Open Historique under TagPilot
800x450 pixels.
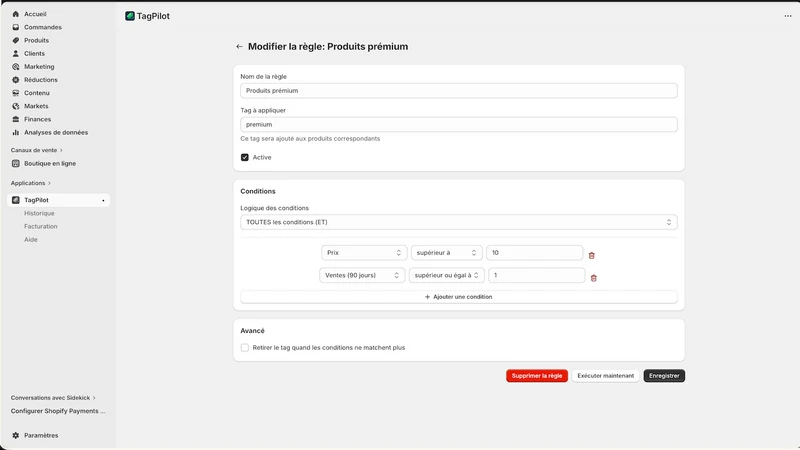point(39,213)
